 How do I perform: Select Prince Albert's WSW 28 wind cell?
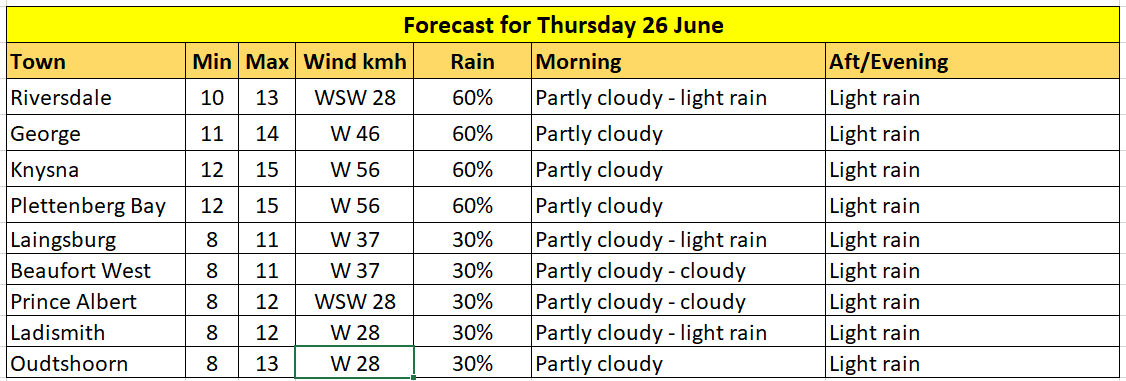tap(355, 301)
